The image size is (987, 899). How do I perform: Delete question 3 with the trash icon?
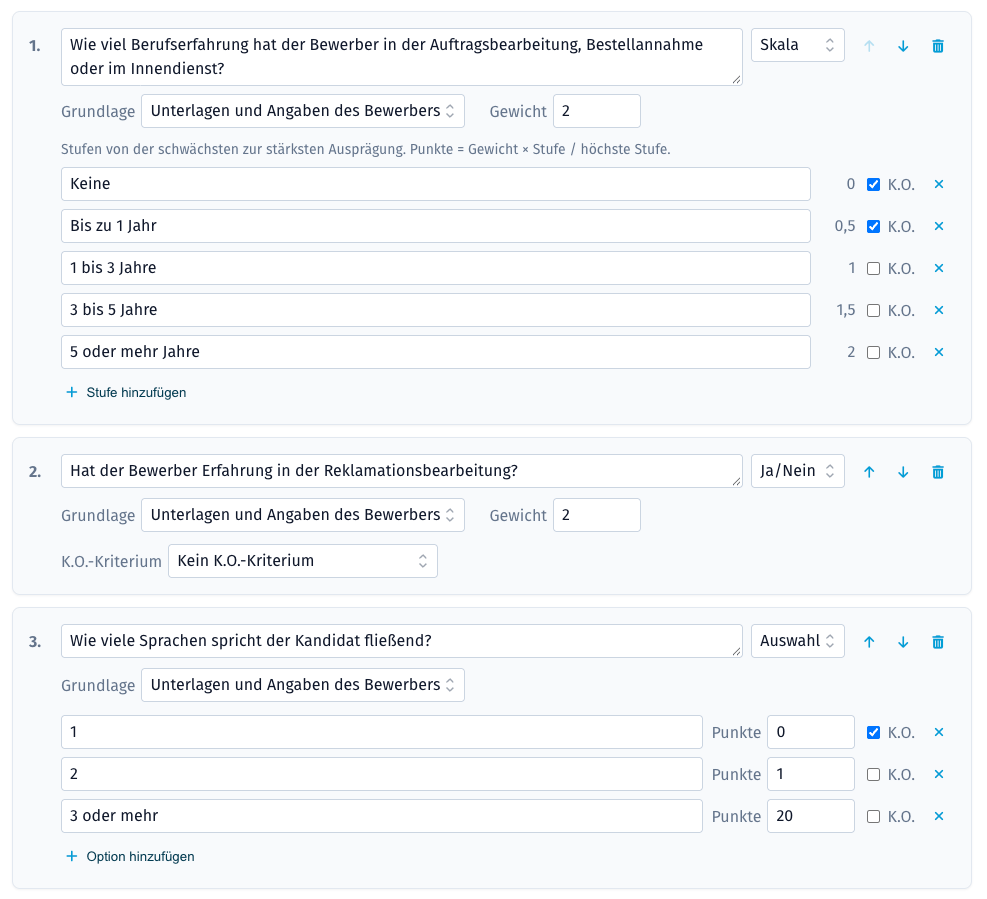point(937,642)
